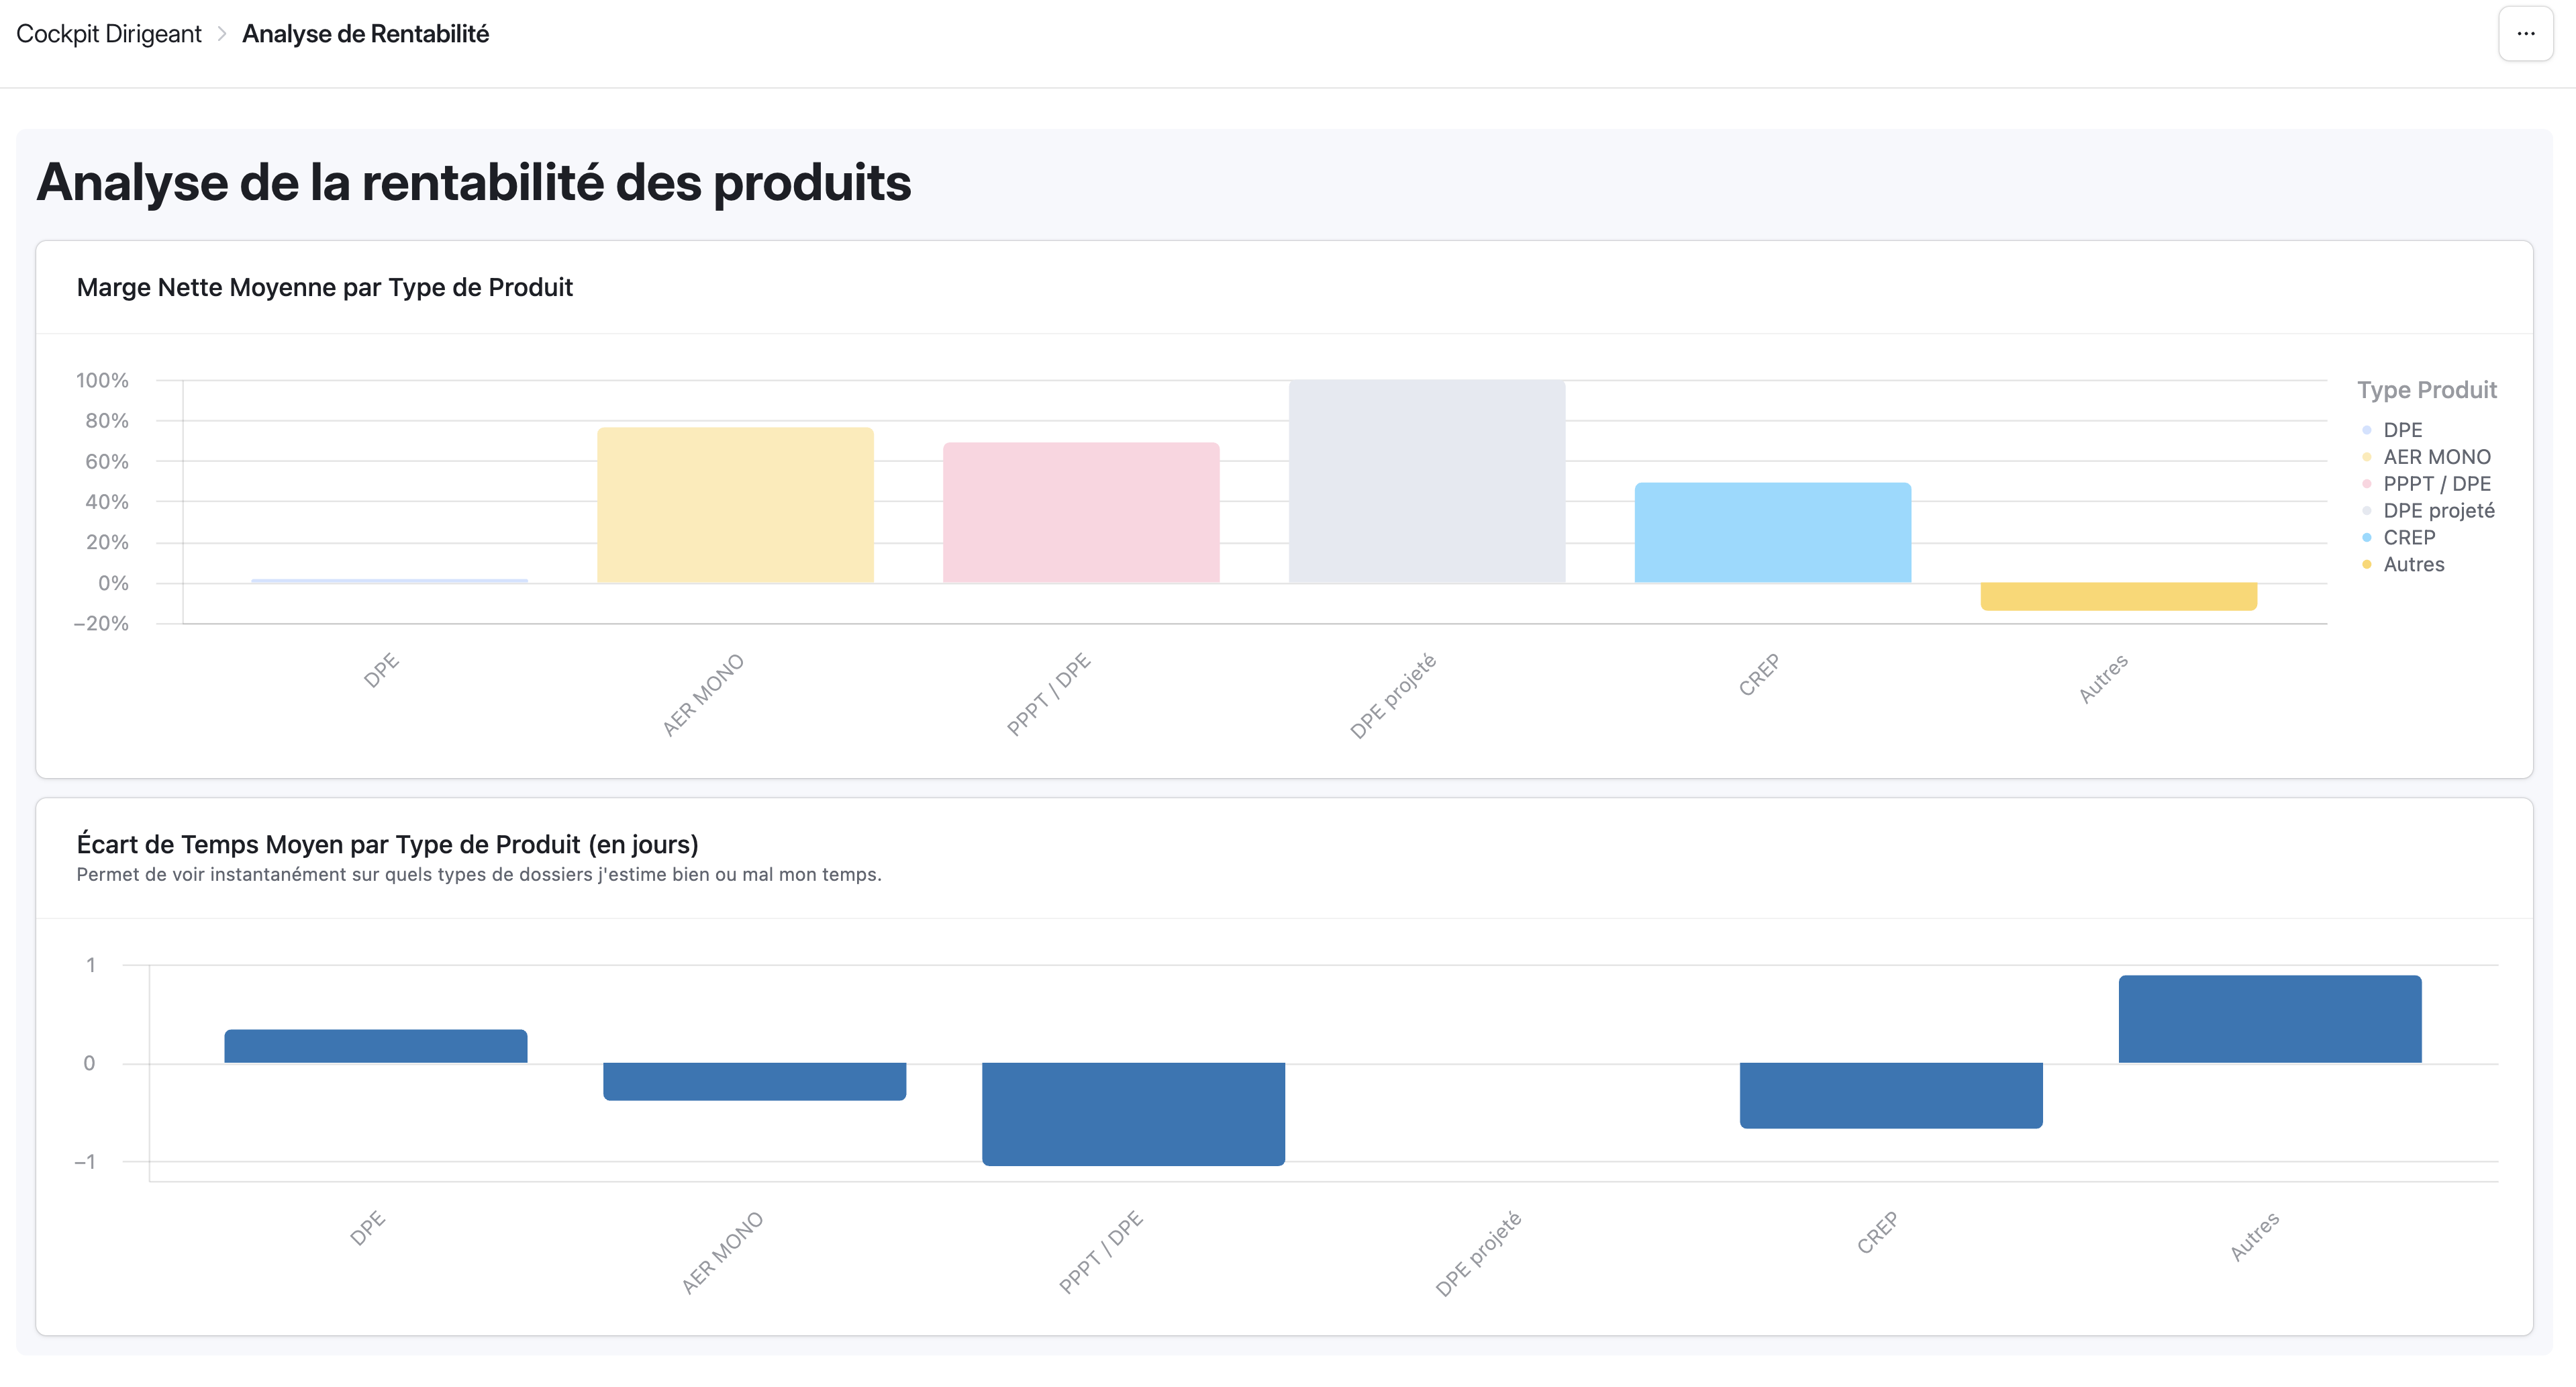Screen dimensions: 2576x1387
Task: Navigate to Cockpit Dirigeant
Action: click(x=108, y=33)
